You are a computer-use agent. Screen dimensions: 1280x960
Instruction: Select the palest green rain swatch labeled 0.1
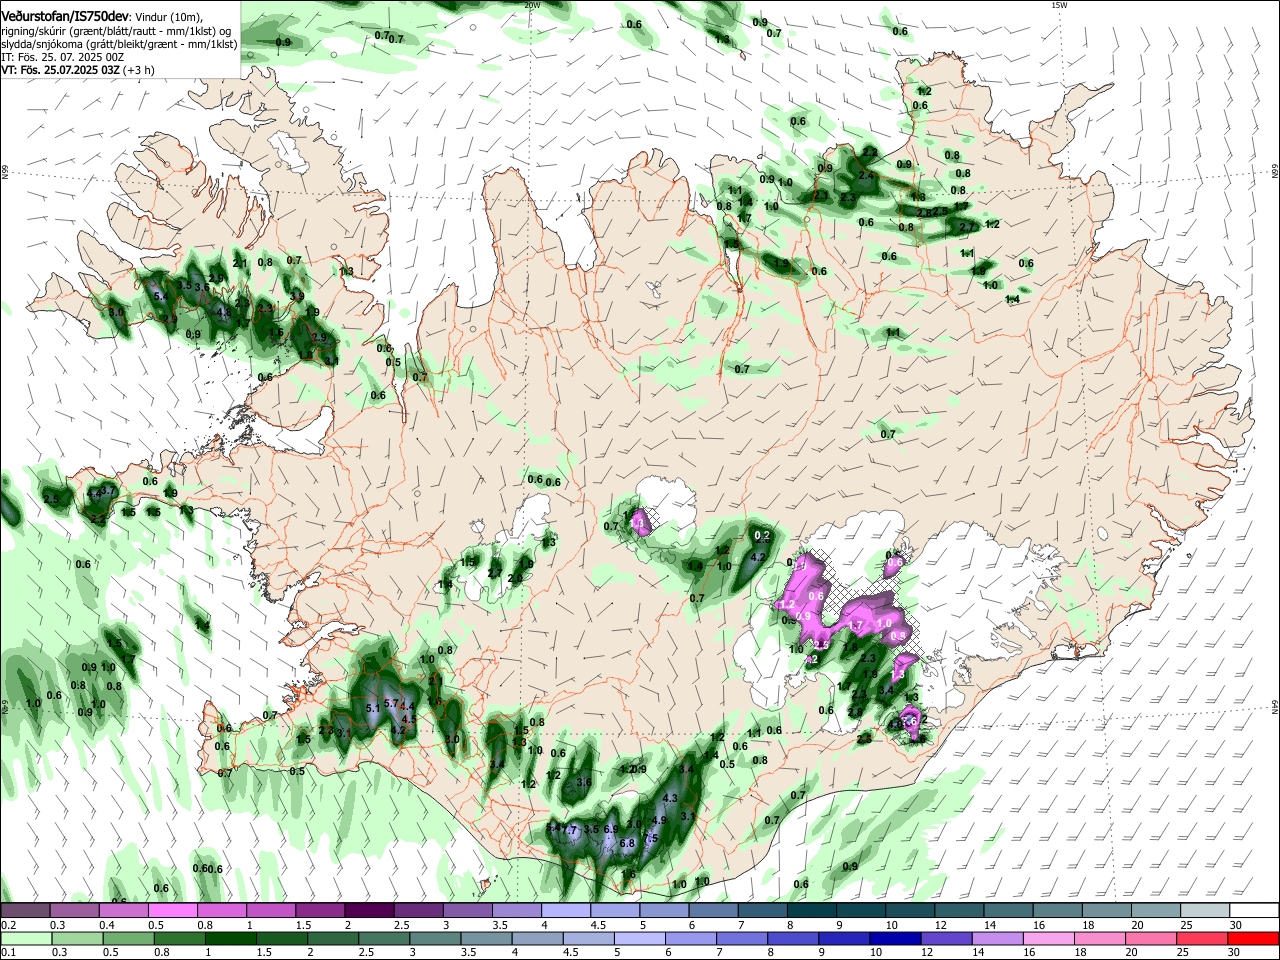coord(26,939)
